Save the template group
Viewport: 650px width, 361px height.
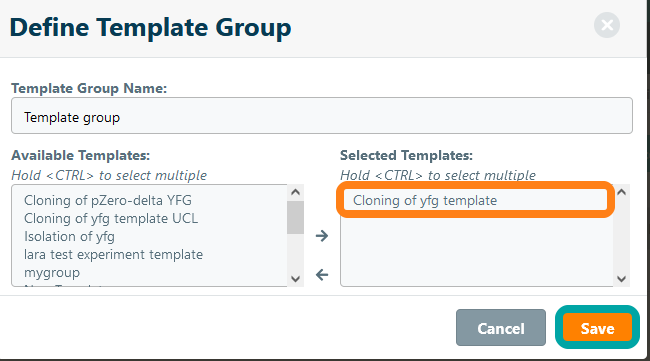click(597, 327)
